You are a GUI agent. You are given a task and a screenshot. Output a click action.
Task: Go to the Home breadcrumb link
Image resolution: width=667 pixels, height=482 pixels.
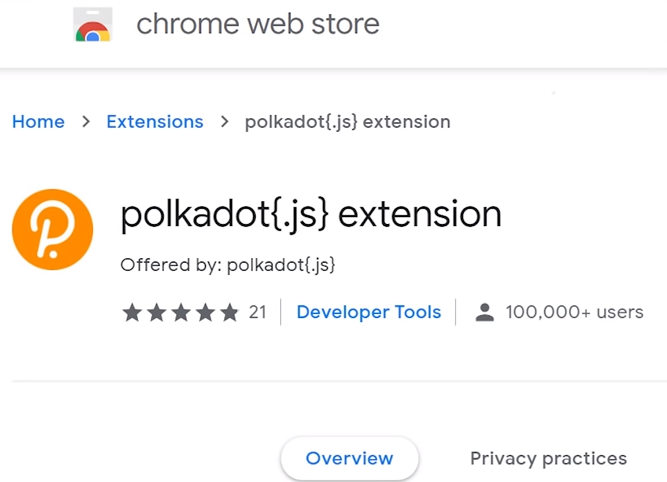(38, 122)
